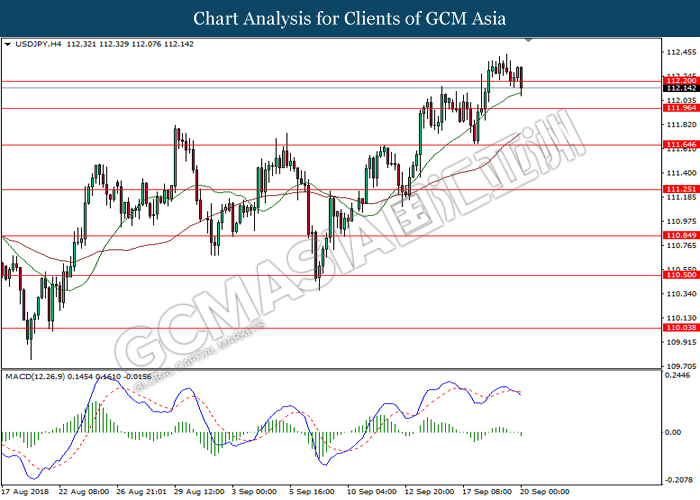Select the 111.646 red price level label
Viewport: 700px width, 500px height.
(680, 145)
